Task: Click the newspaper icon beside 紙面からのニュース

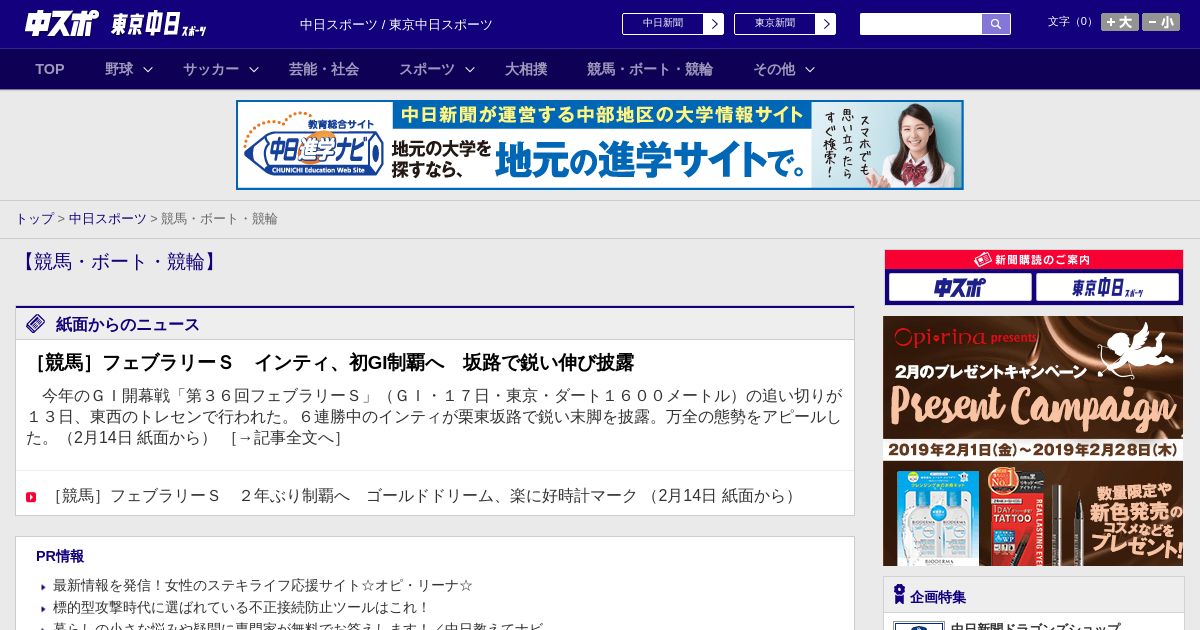Action: coord(36,323)
